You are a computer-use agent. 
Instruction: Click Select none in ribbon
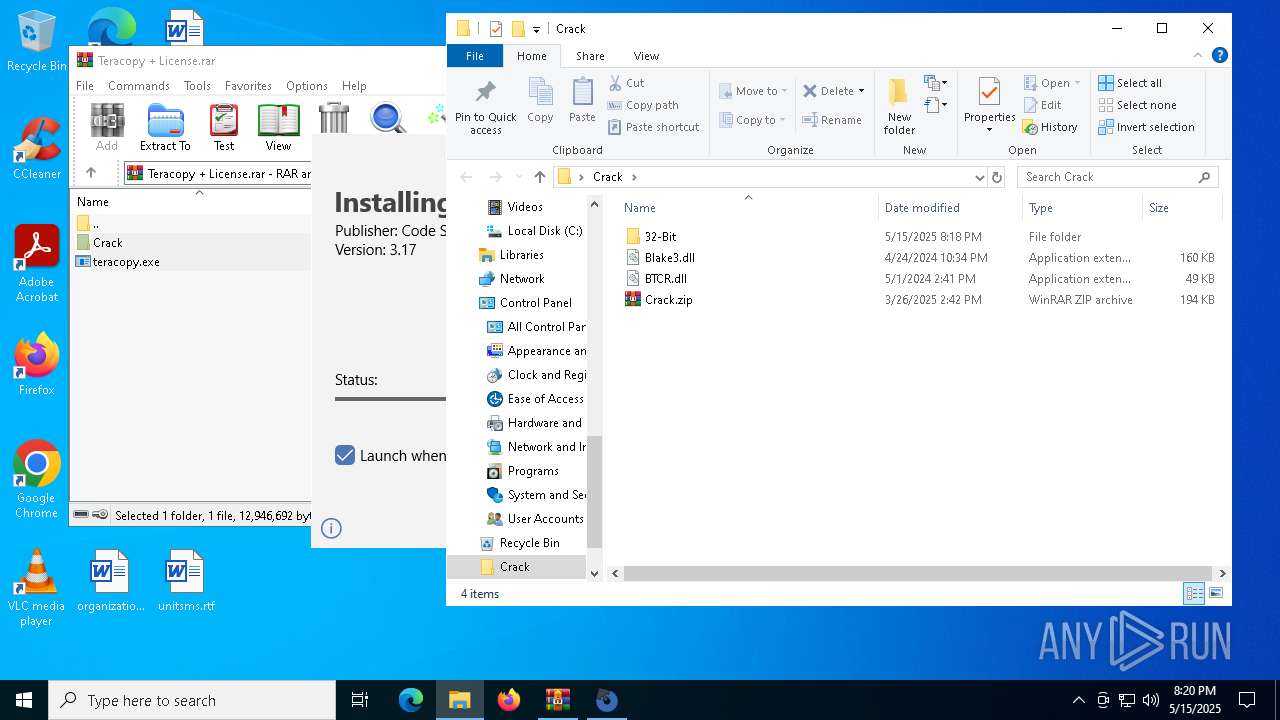click(1137, 105)
